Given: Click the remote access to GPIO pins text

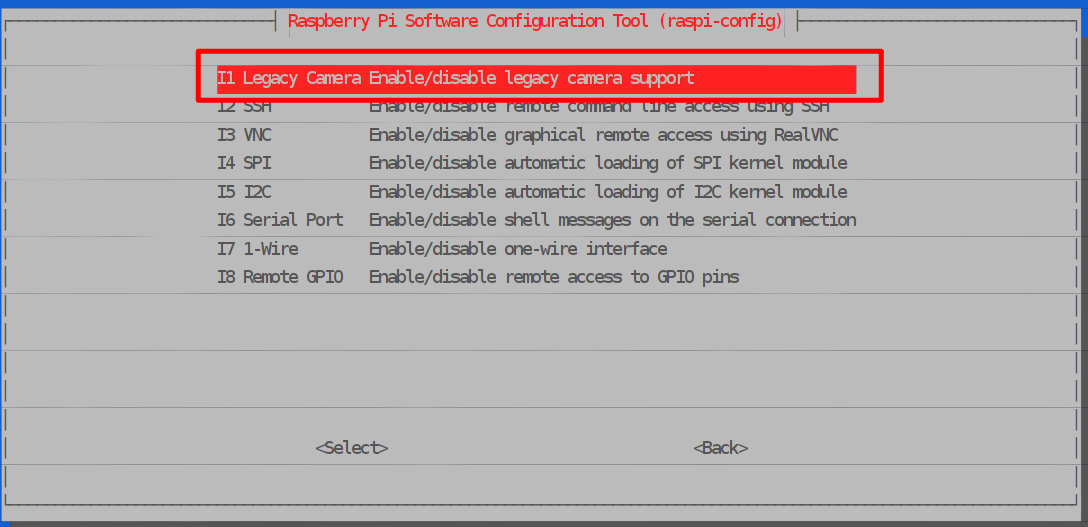Looking at the screenshot, I should (554, 277).
